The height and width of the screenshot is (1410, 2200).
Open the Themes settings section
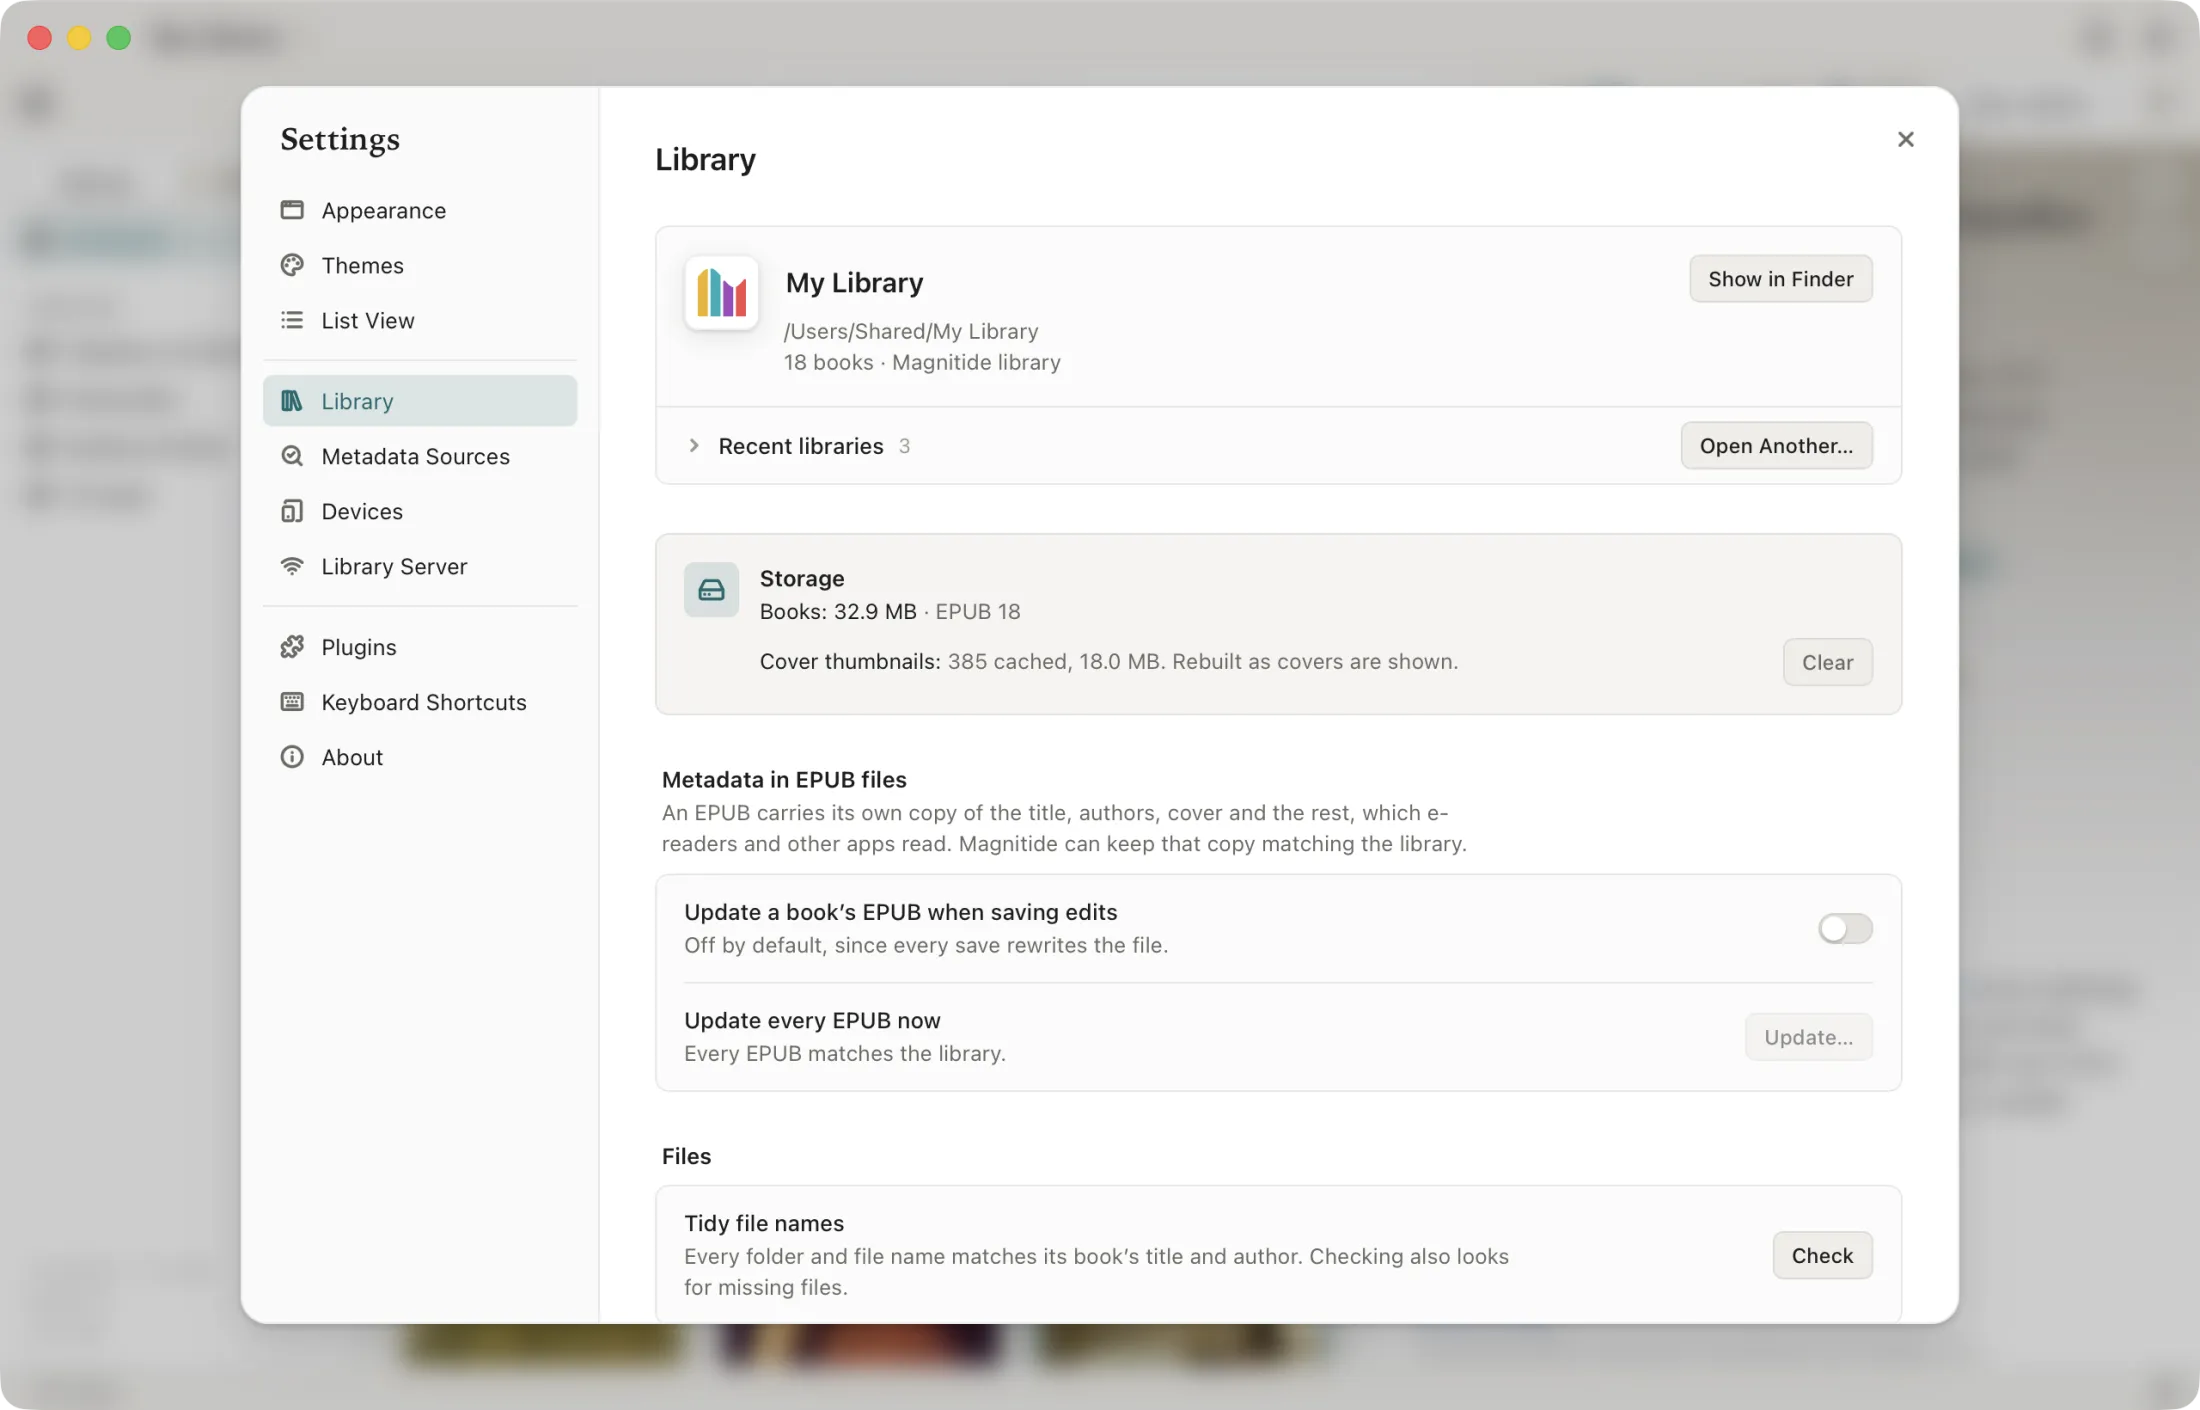click(x=420, y=265)
